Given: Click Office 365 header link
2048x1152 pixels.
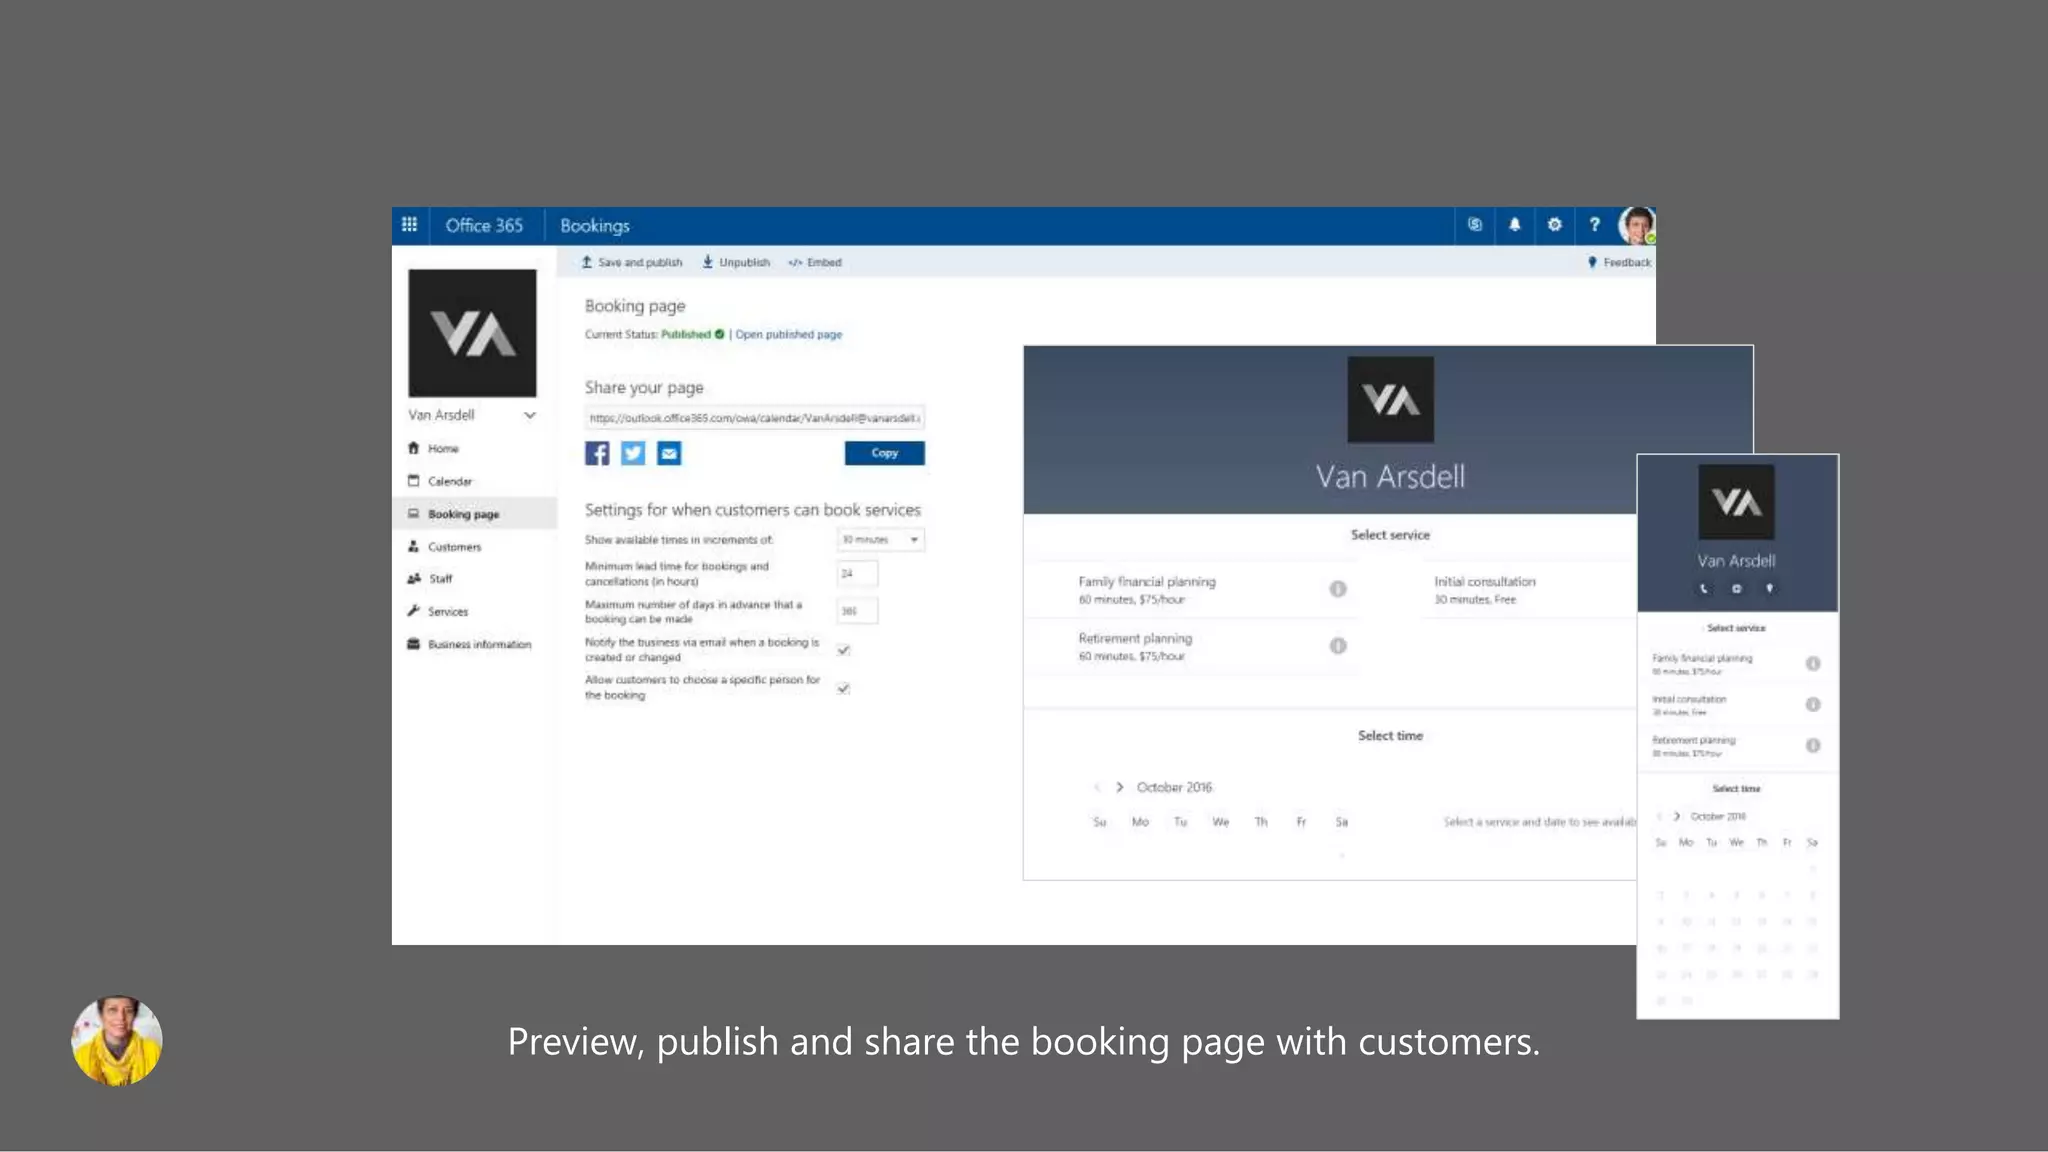Looking at the screenshot, I should click(484, 226).
